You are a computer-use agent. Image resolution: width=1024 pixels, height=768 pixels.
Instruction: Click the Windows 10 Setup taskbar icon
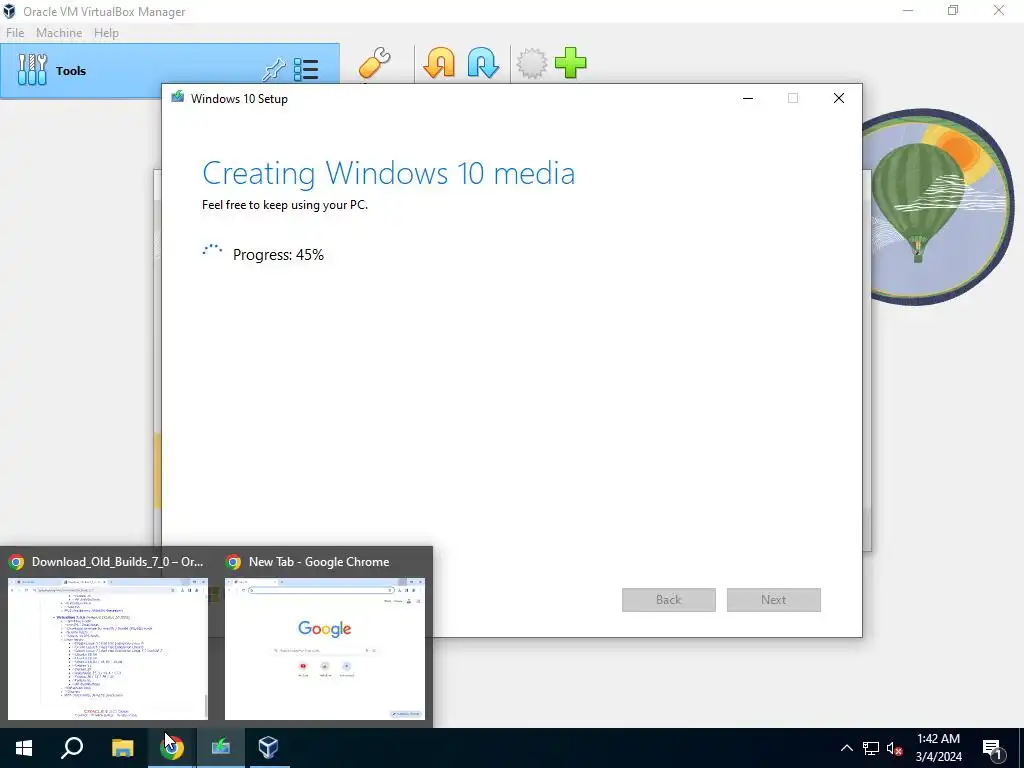pos(221,748)
